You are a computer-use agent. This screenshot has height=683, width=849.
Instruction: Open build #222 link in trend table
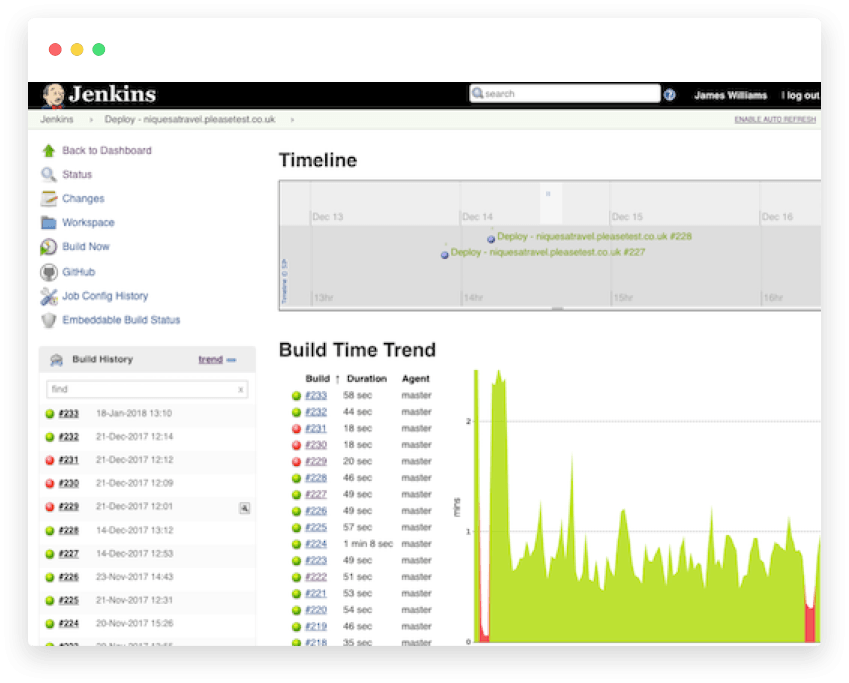tap(316, 577)
